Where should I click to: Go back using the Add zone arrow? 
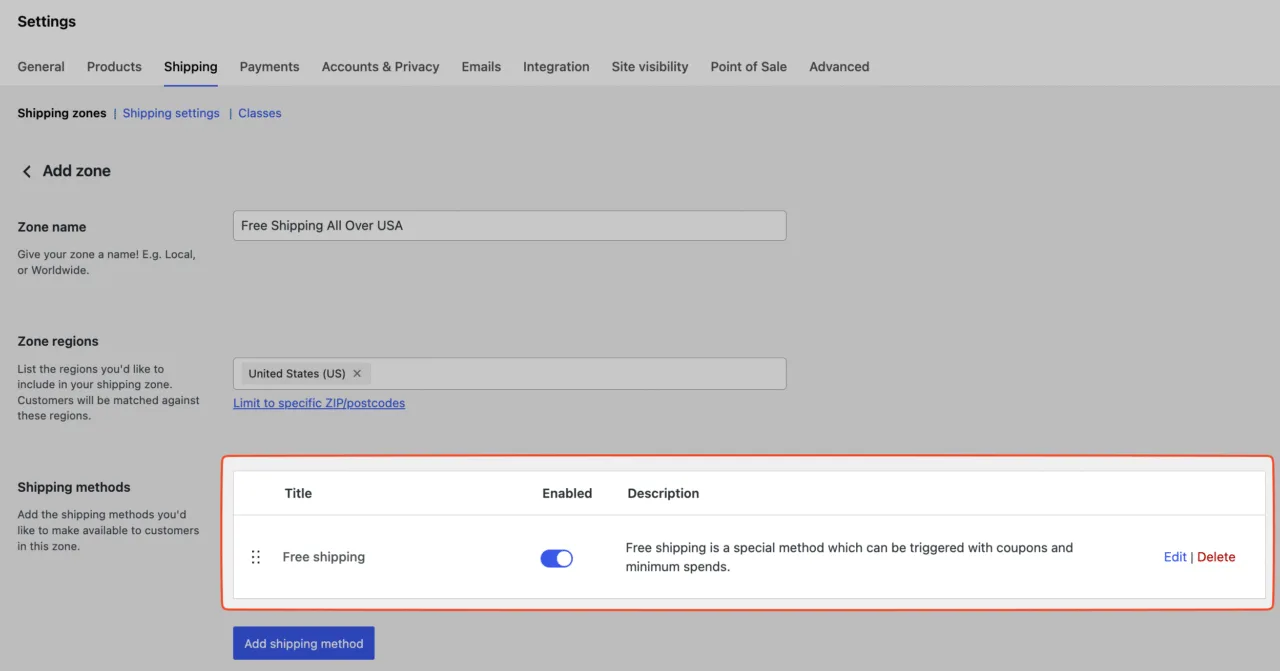(27, 172)
